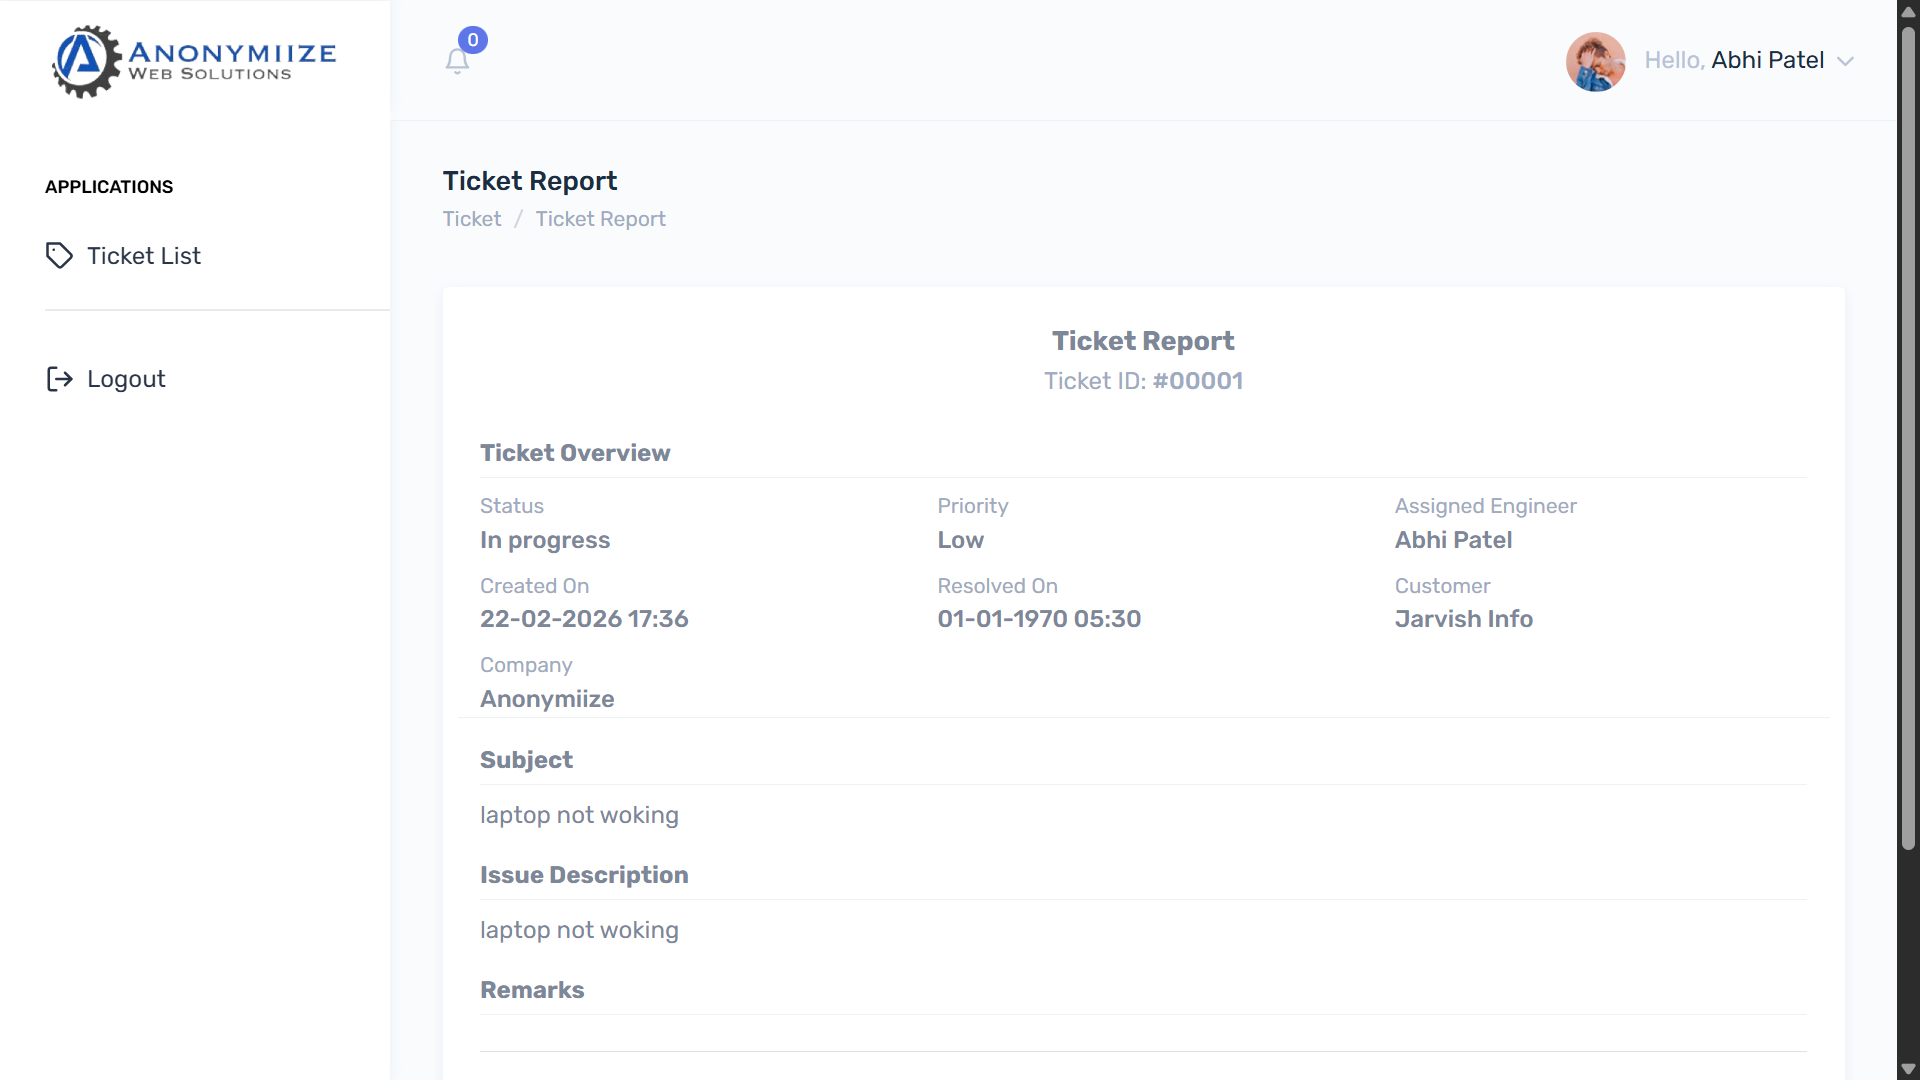Expand the user menu chevron beside Abhi Patel
Image resolution: width=1920 pixels, height=1080 pixels.
(x=1846, y=61)
